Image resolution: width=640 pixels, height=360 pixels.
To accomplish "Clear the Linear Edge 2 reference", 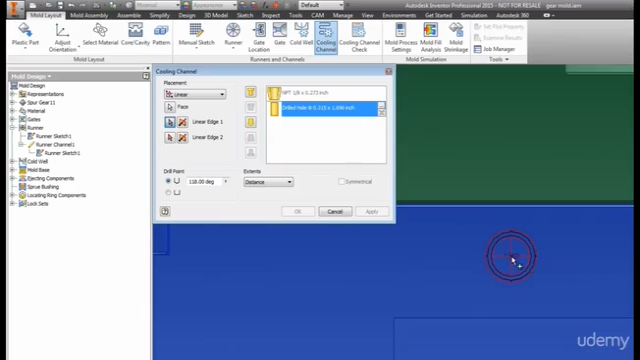I will coord(182,138).
